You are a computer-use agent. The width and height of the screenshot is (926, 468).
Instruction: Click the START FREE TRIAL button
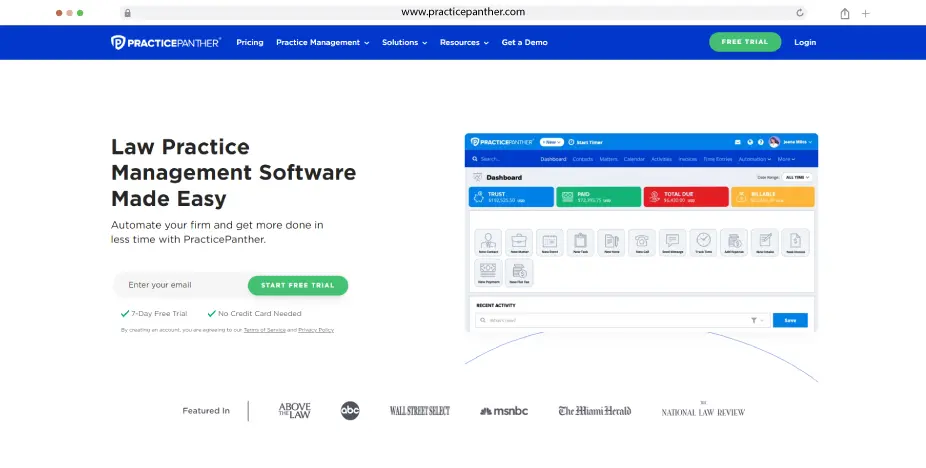[298, 285]
